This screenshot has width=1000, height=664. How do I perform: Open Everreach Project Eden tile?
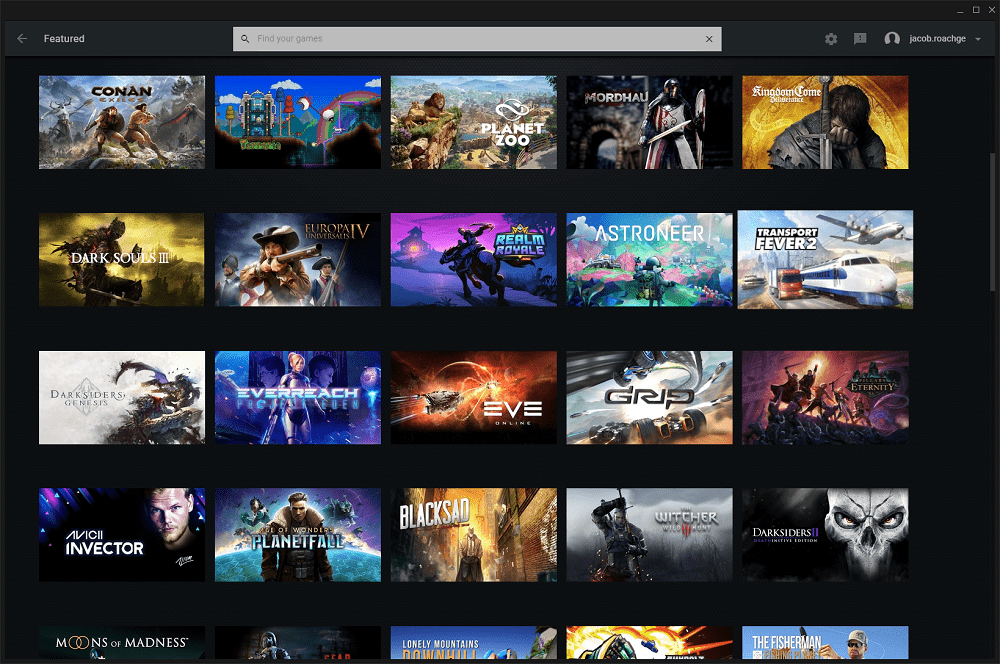point(298,397)
